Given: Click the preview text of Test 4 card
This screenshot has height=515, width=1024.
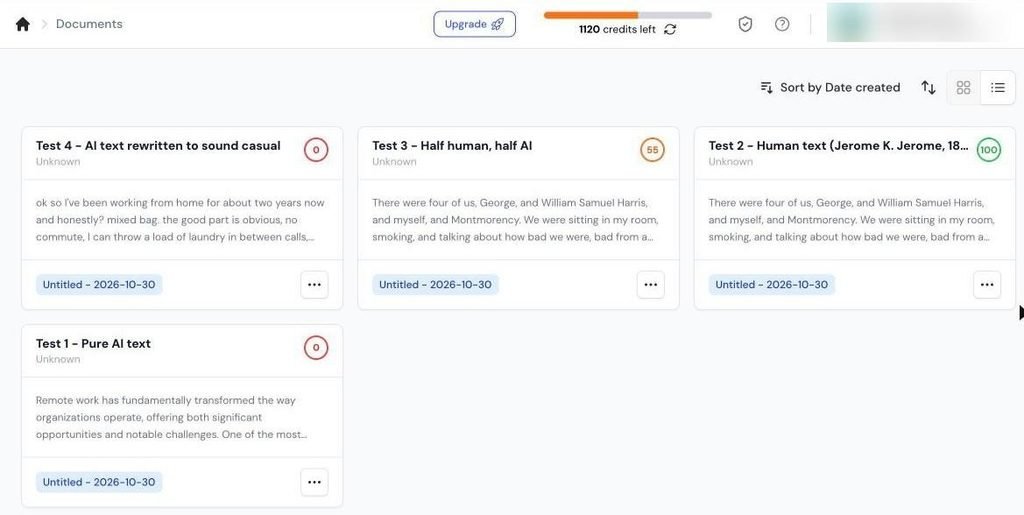Looking at the screenshot, I should (180, 220).
